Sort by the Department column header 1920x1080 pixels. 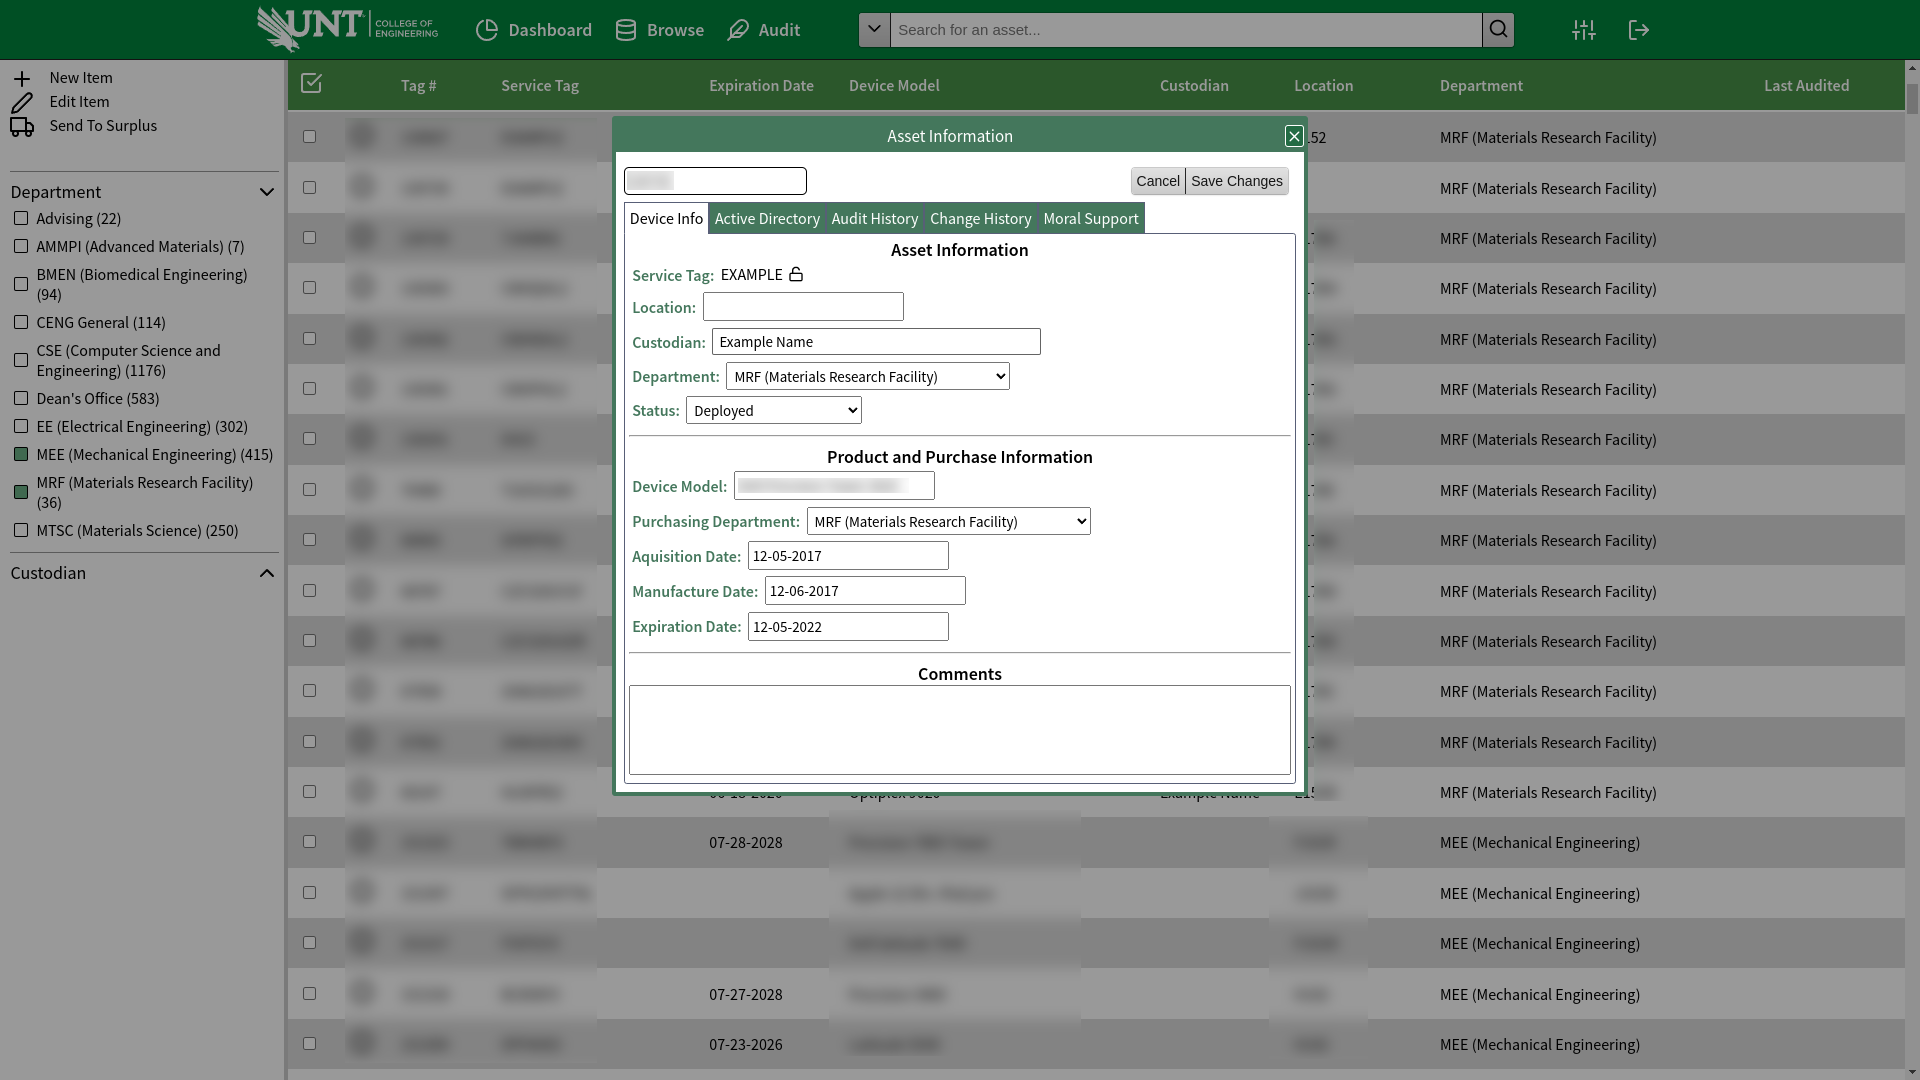(1481, 86)
